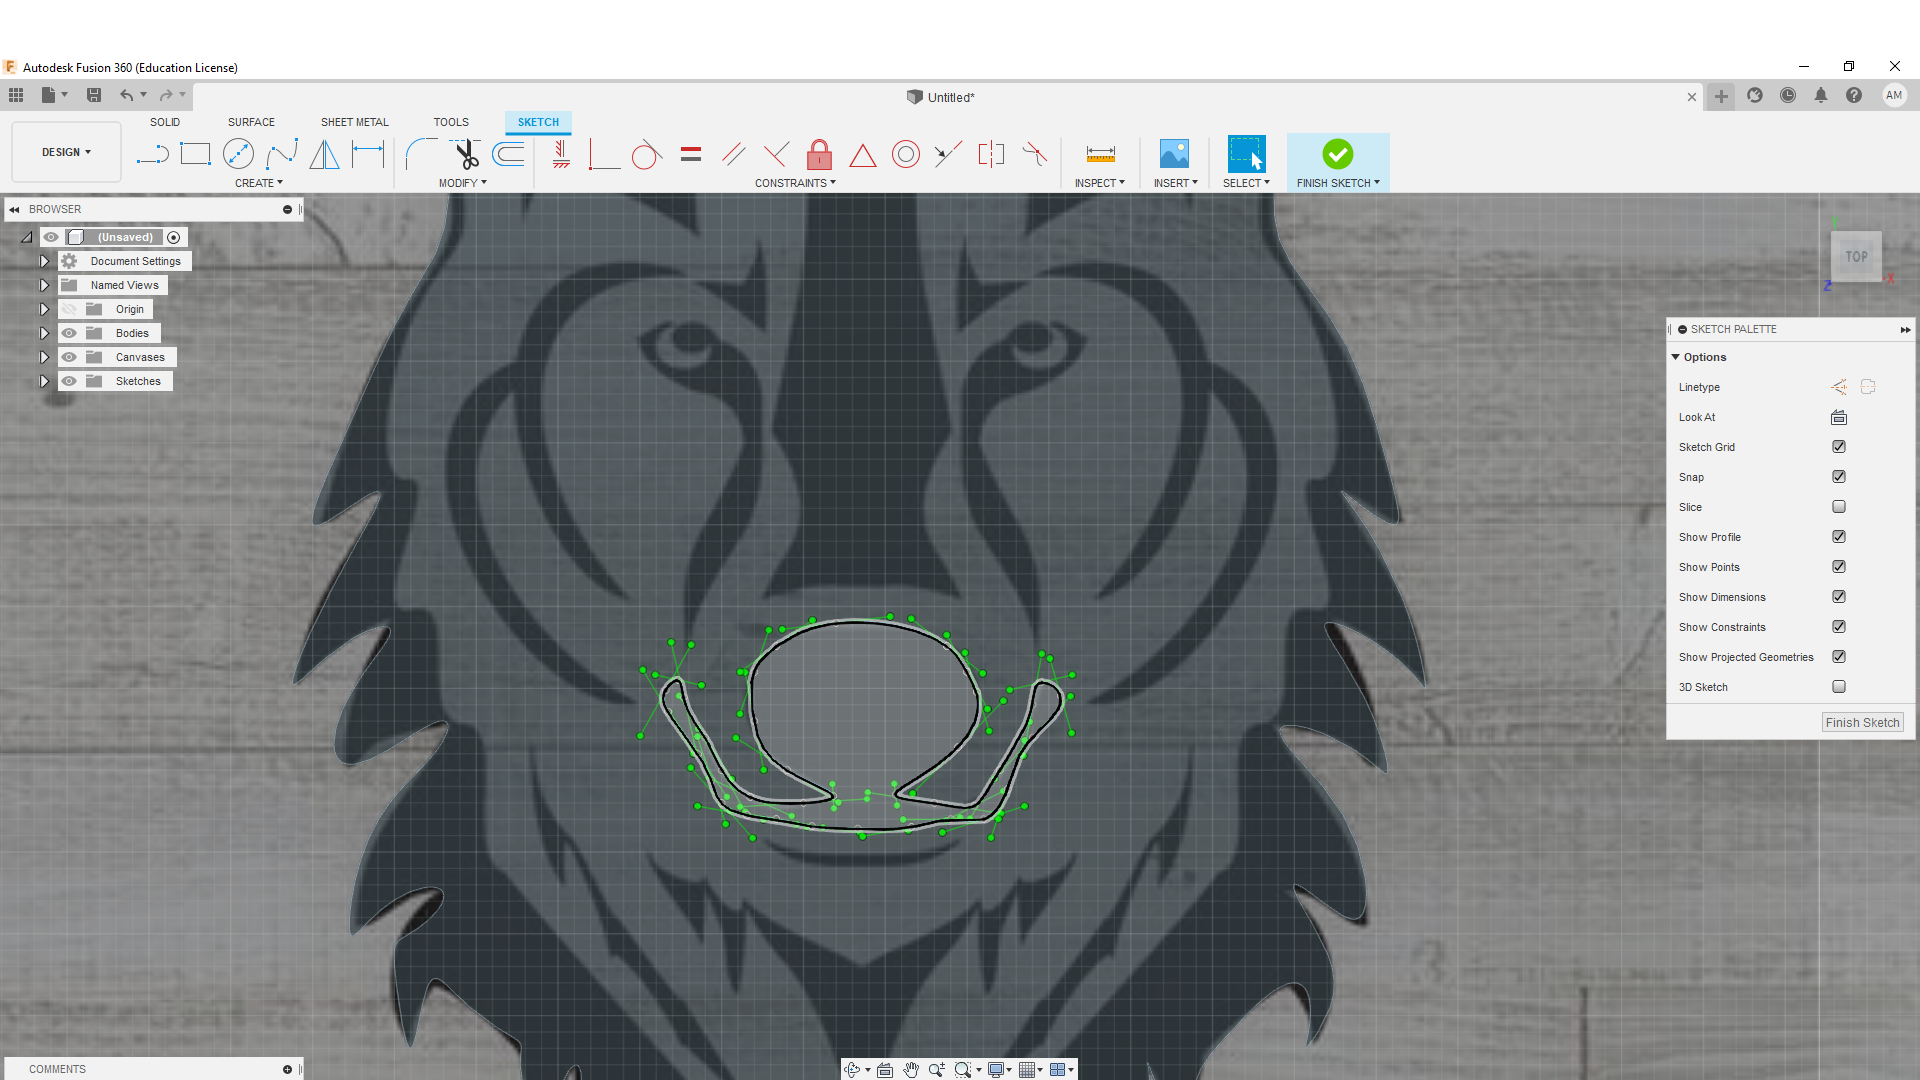Viewport: 1920px width, 1080px height.
Task: Toggle the 3D Sketch checkbox
Action: tap(1838, 687)
